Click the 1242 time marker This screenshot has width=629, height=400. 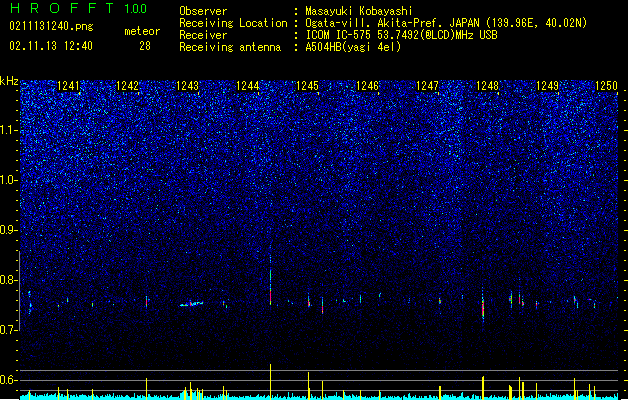[x=127, y=86]
